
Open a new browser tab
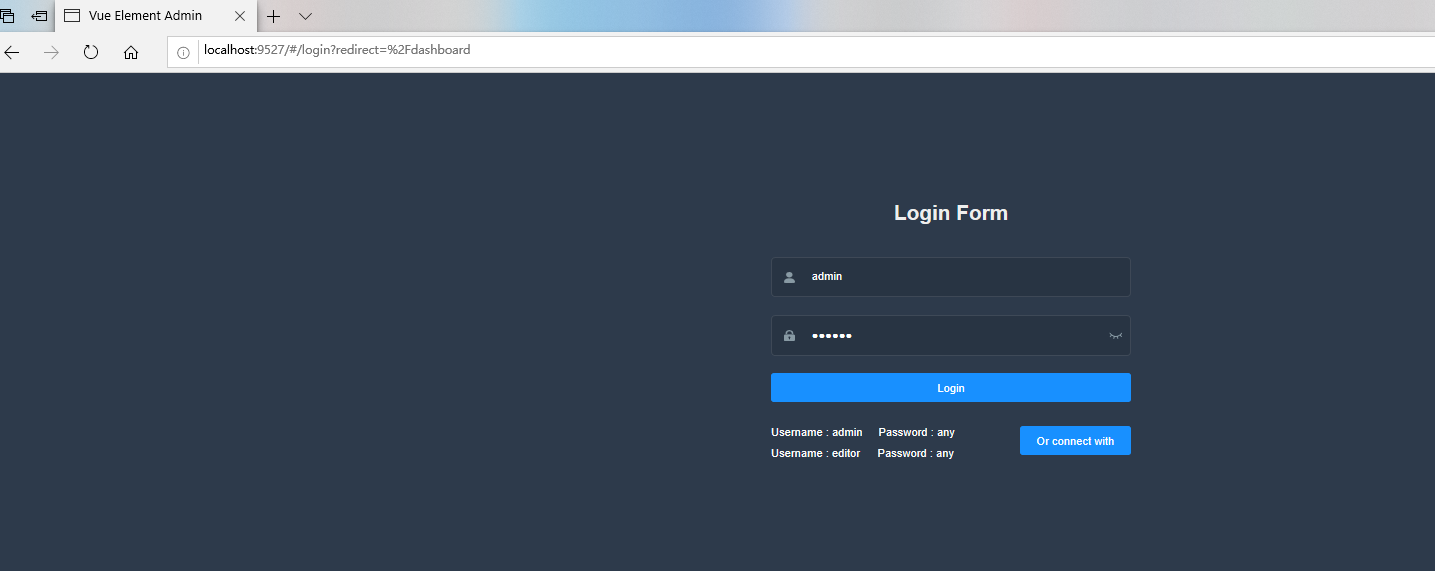273,16
